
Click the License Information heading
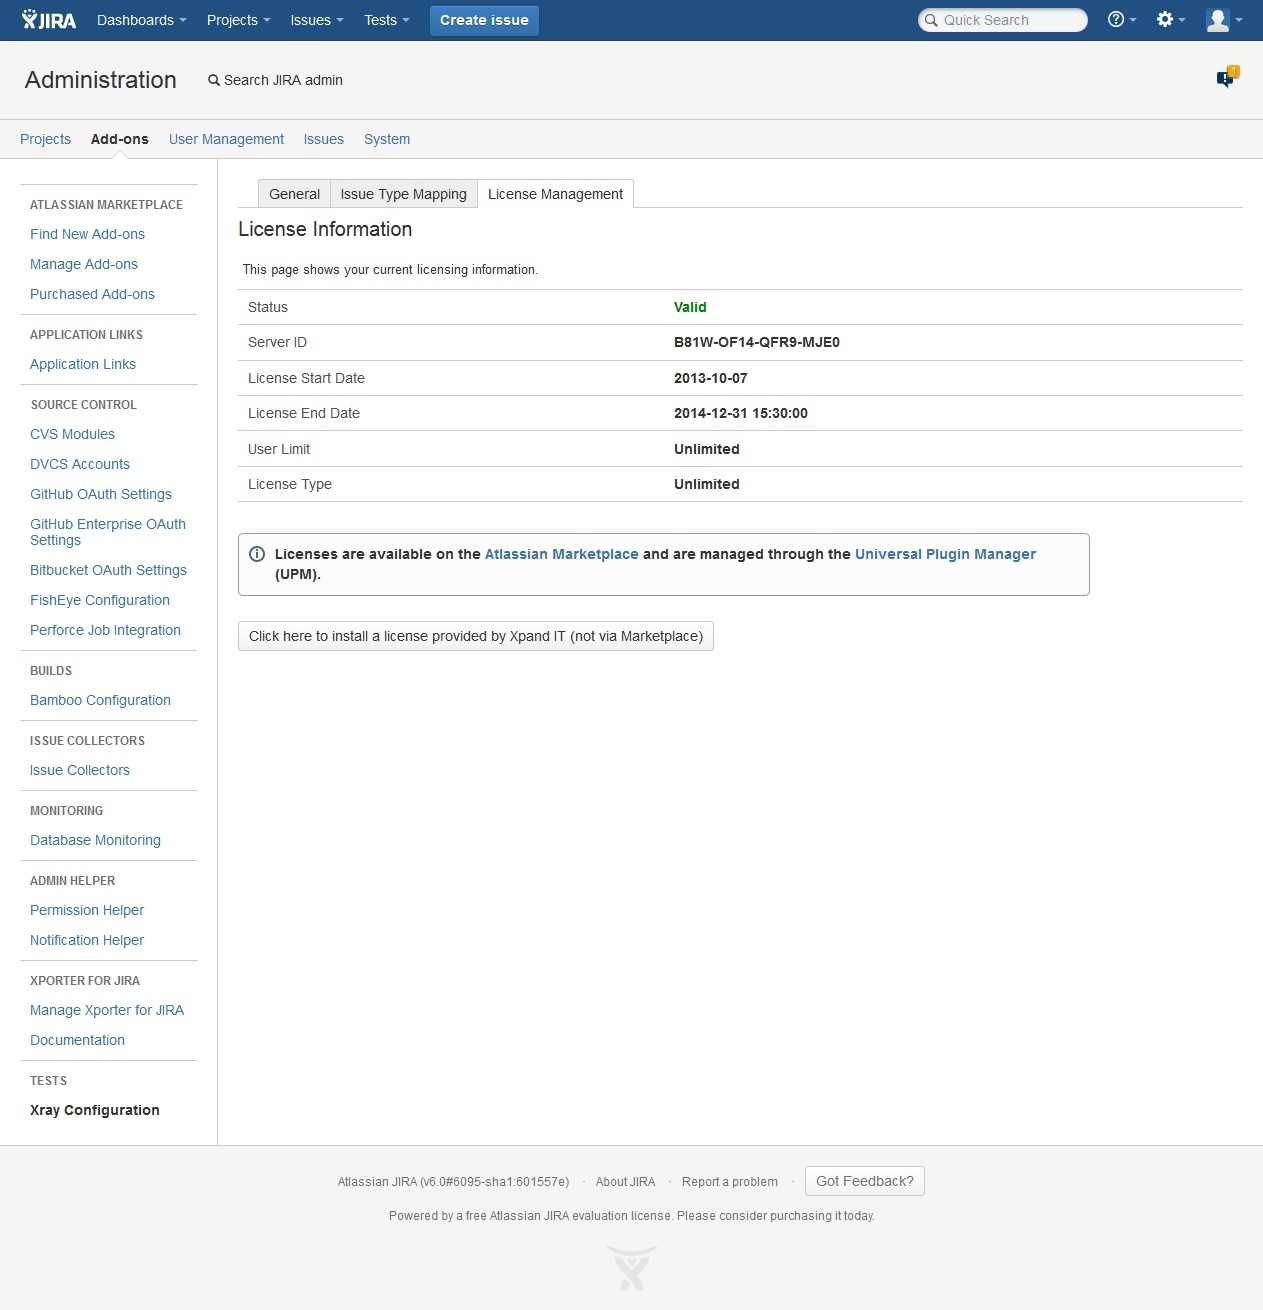(325, 229)
